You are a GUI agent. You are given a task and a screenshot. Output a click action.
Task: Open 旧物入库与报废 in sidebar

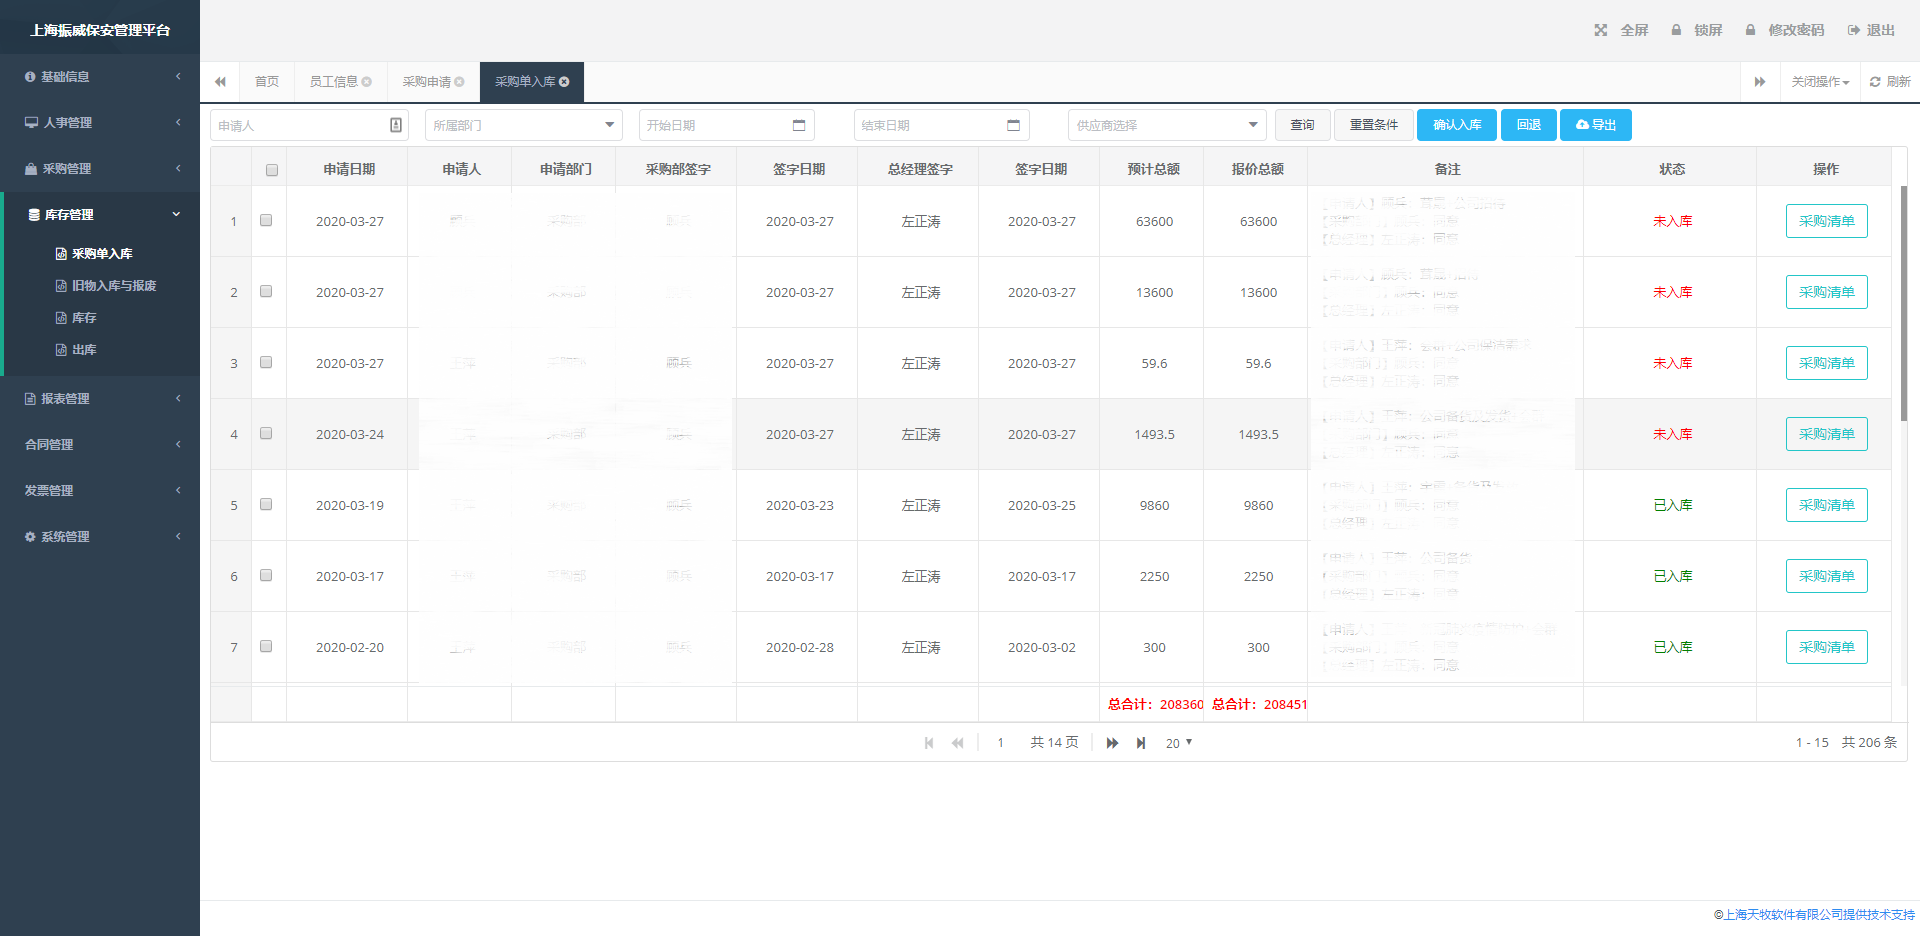(x=113, y=286)
